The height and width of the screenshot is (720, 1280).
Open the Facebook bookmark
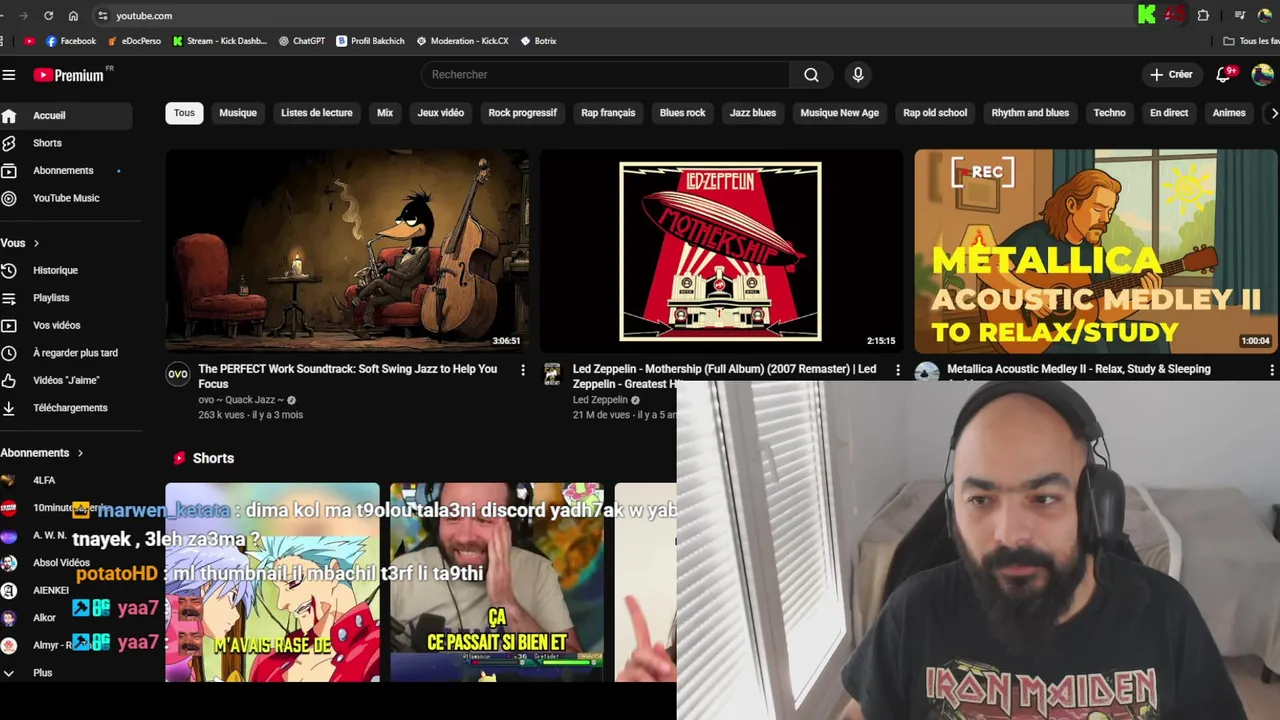click(71, 41)
